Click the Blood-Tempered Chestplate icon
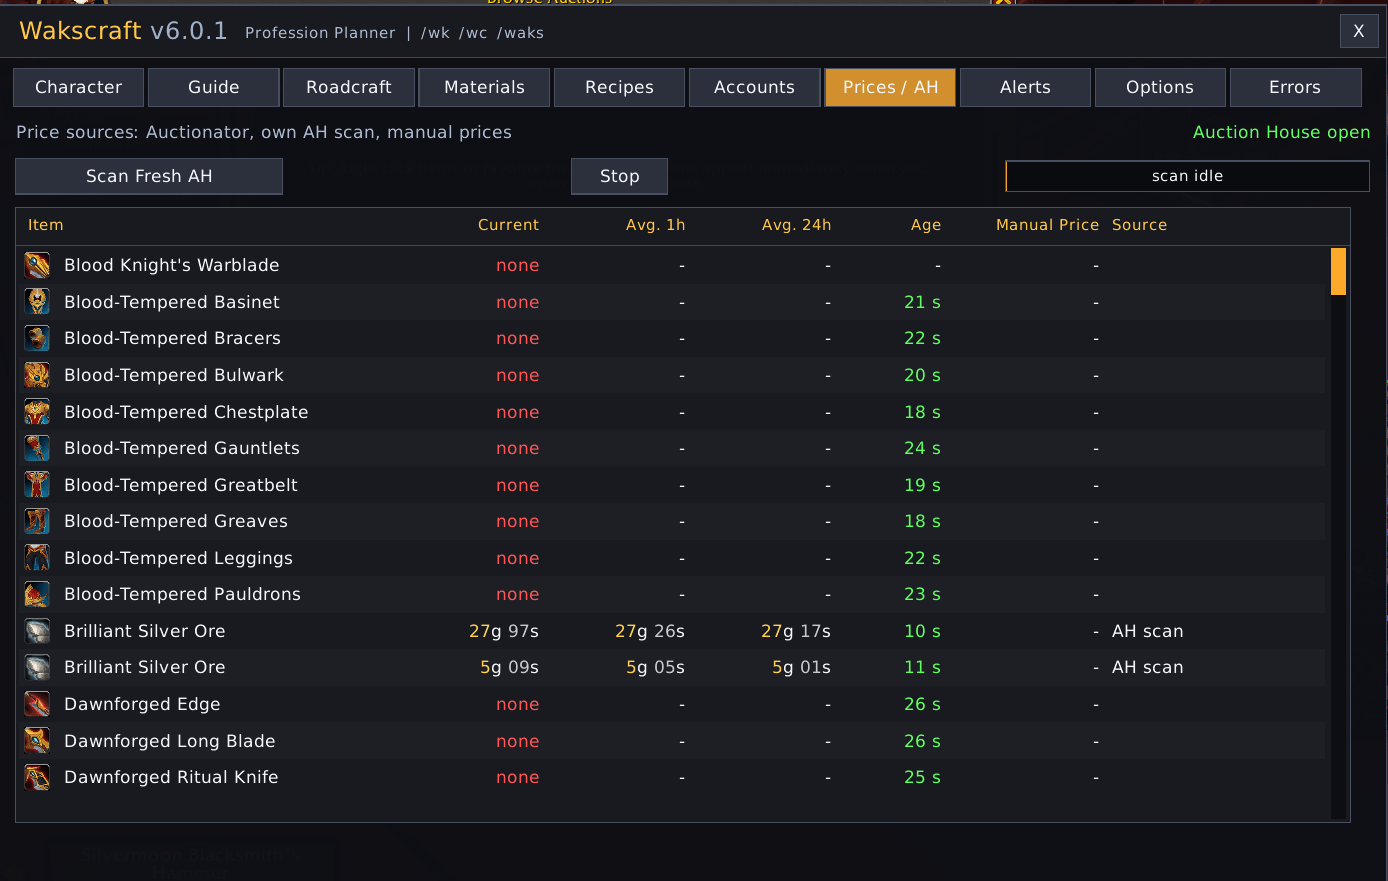 click(x=37, y=412)
